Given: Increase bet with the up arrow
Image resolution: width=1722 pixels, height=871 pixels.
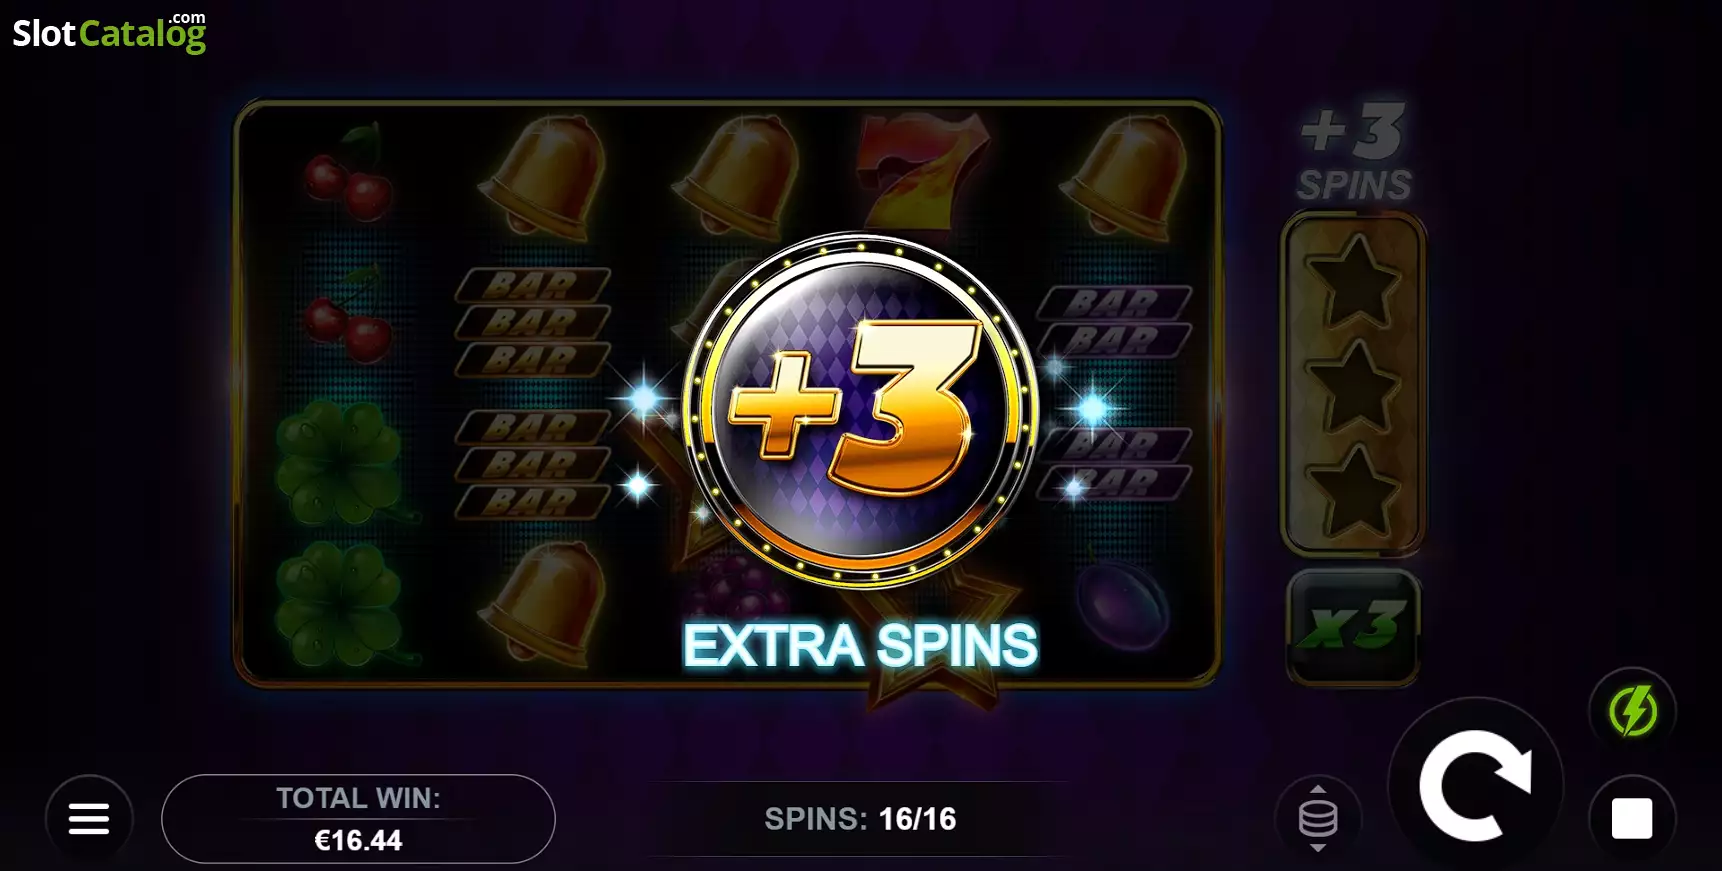Looking at the screenshot, I should coord(1318,789).
